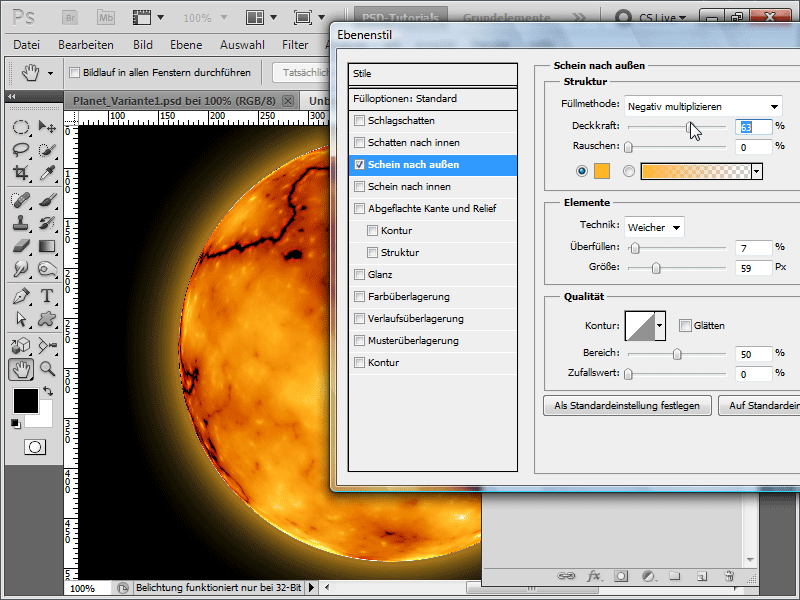Select the gradient radio button

[629, 171]
